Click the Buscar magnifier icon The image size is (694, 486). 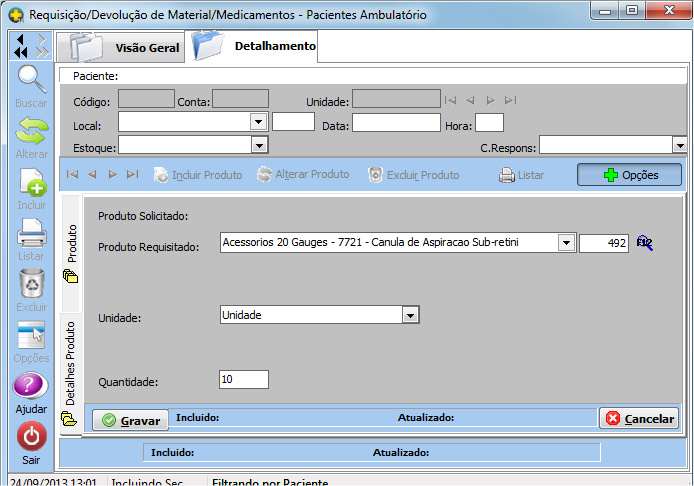pos(31,79)
